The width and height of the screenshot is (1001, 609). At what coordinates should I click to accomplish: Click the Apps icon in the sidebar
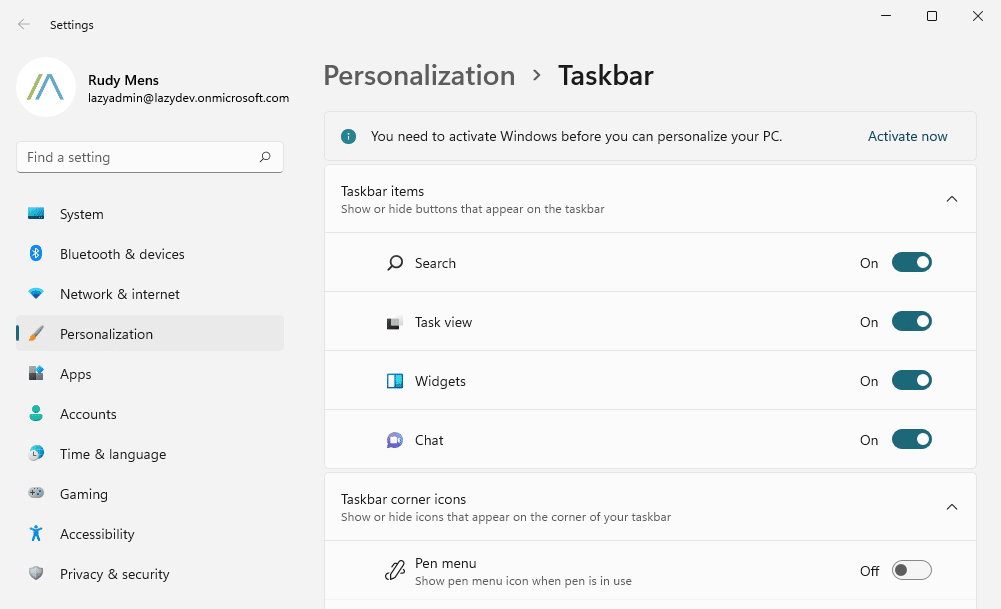coord(36,373)
